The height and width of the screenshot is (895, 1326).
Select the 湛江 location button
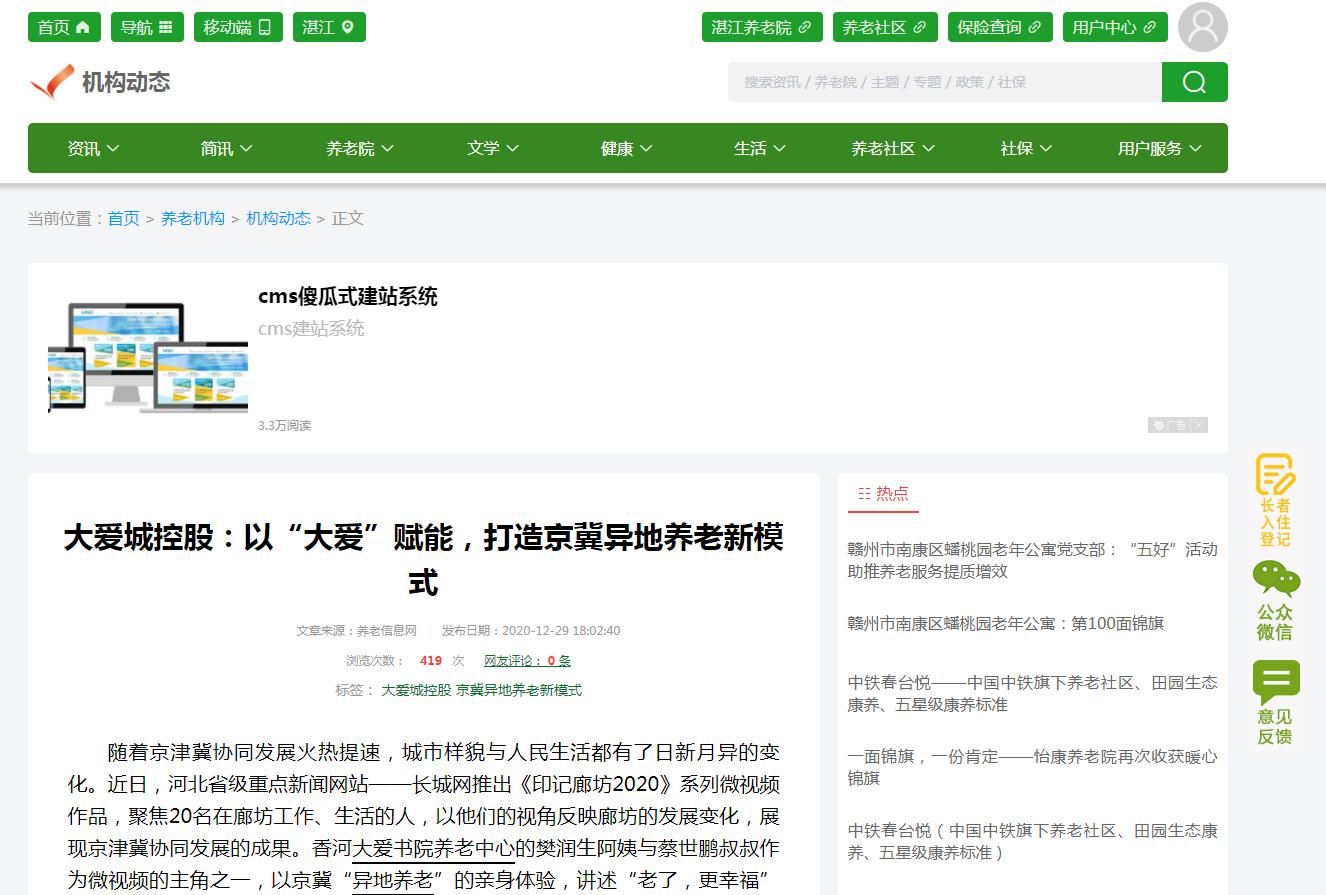click(329, 27)
